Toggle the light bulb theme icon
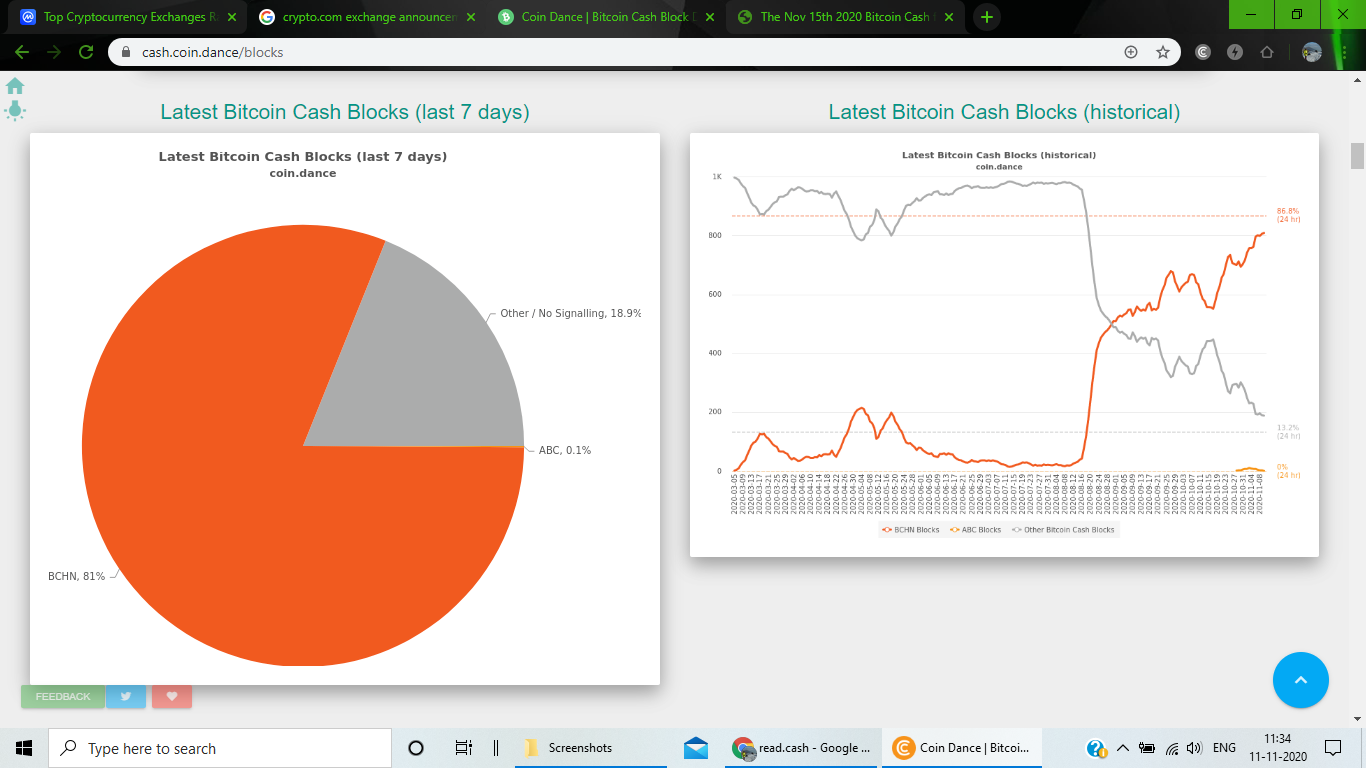 click(15, 110)
